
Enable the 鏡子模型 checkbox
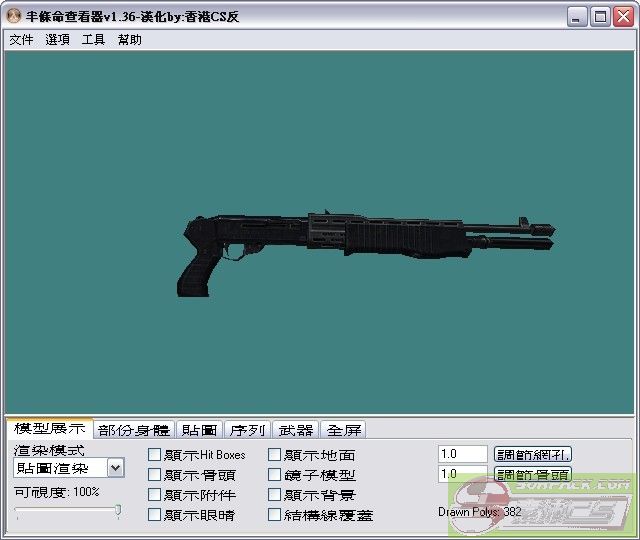[275, 475]
